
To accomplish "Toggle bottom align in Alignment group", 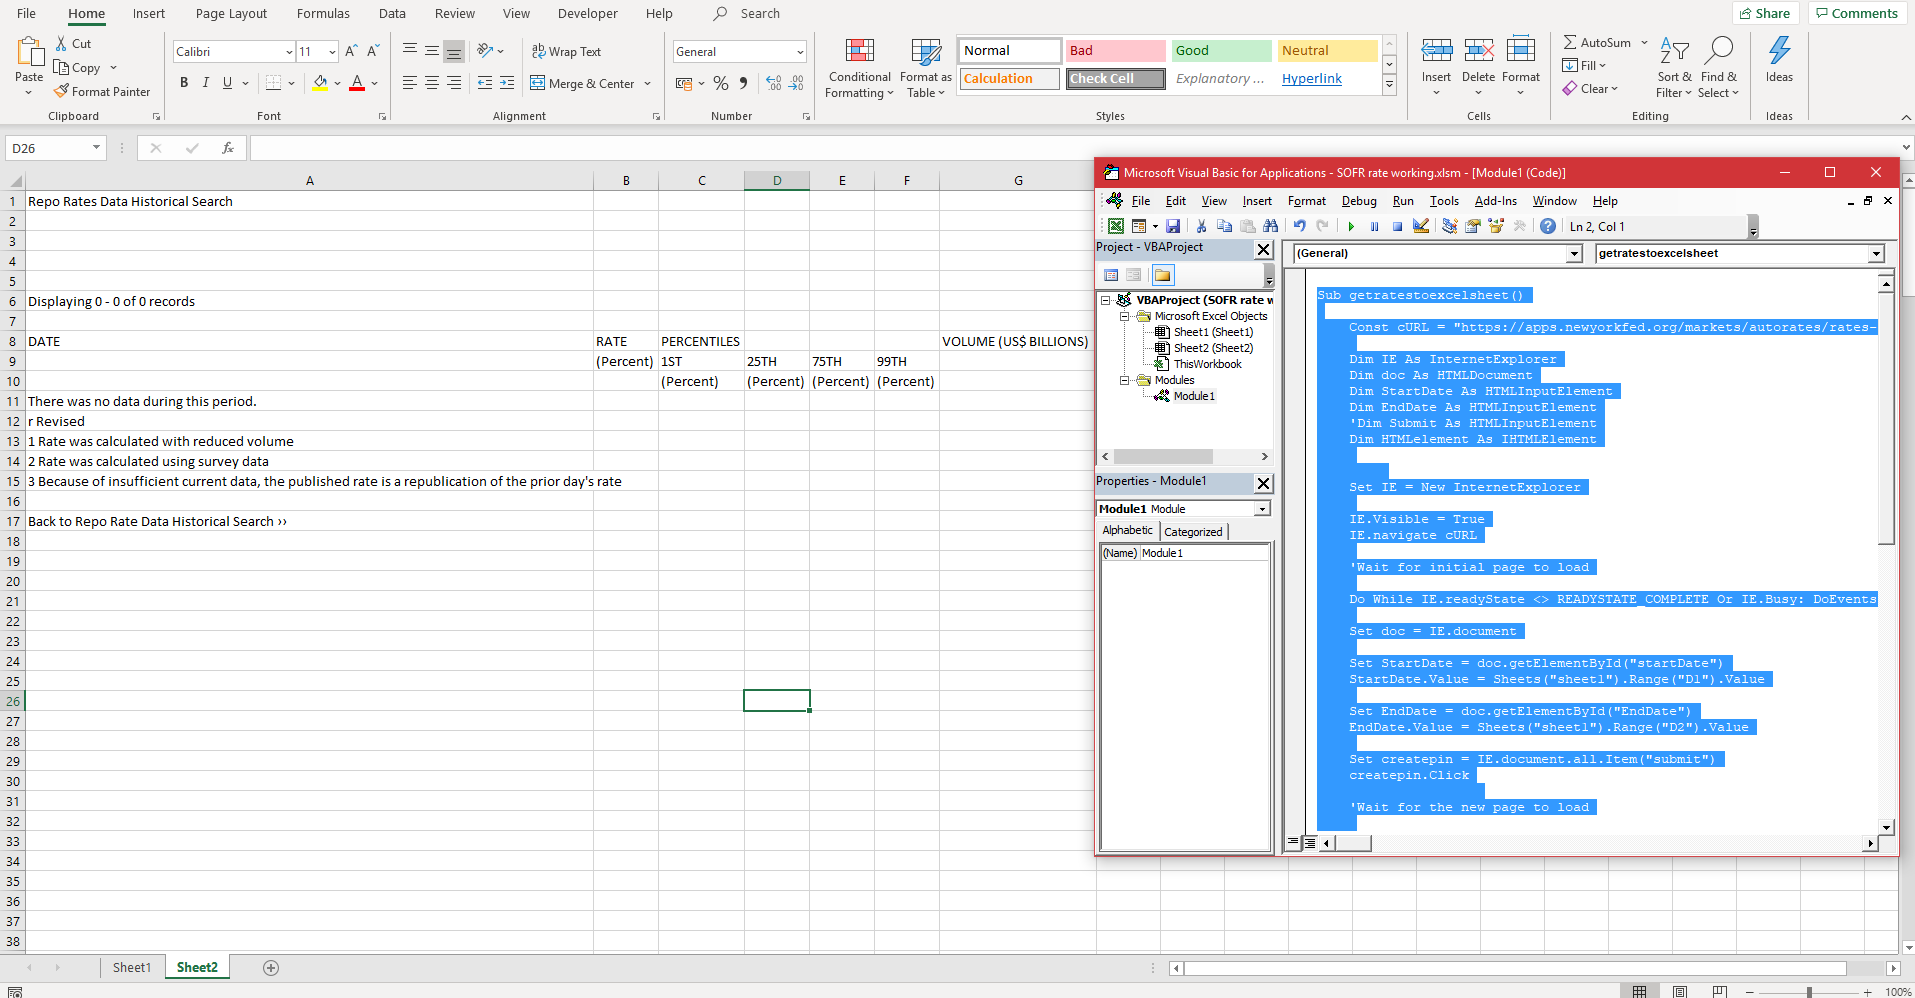I will click(454, 51).
